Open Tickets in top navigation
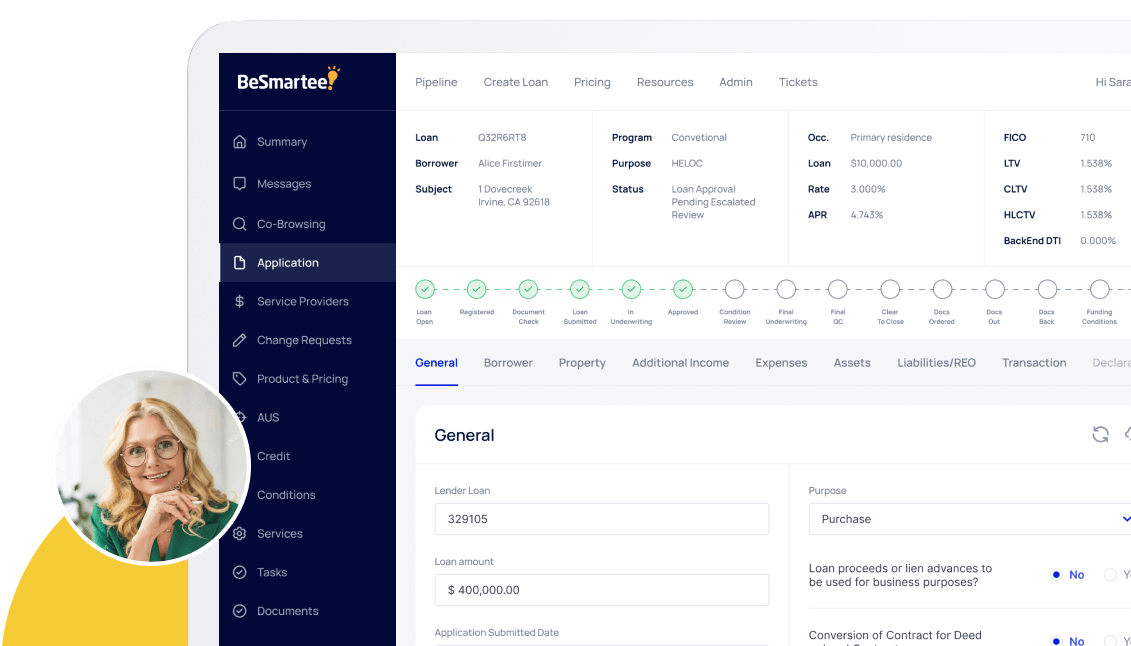 coord(798,82)
